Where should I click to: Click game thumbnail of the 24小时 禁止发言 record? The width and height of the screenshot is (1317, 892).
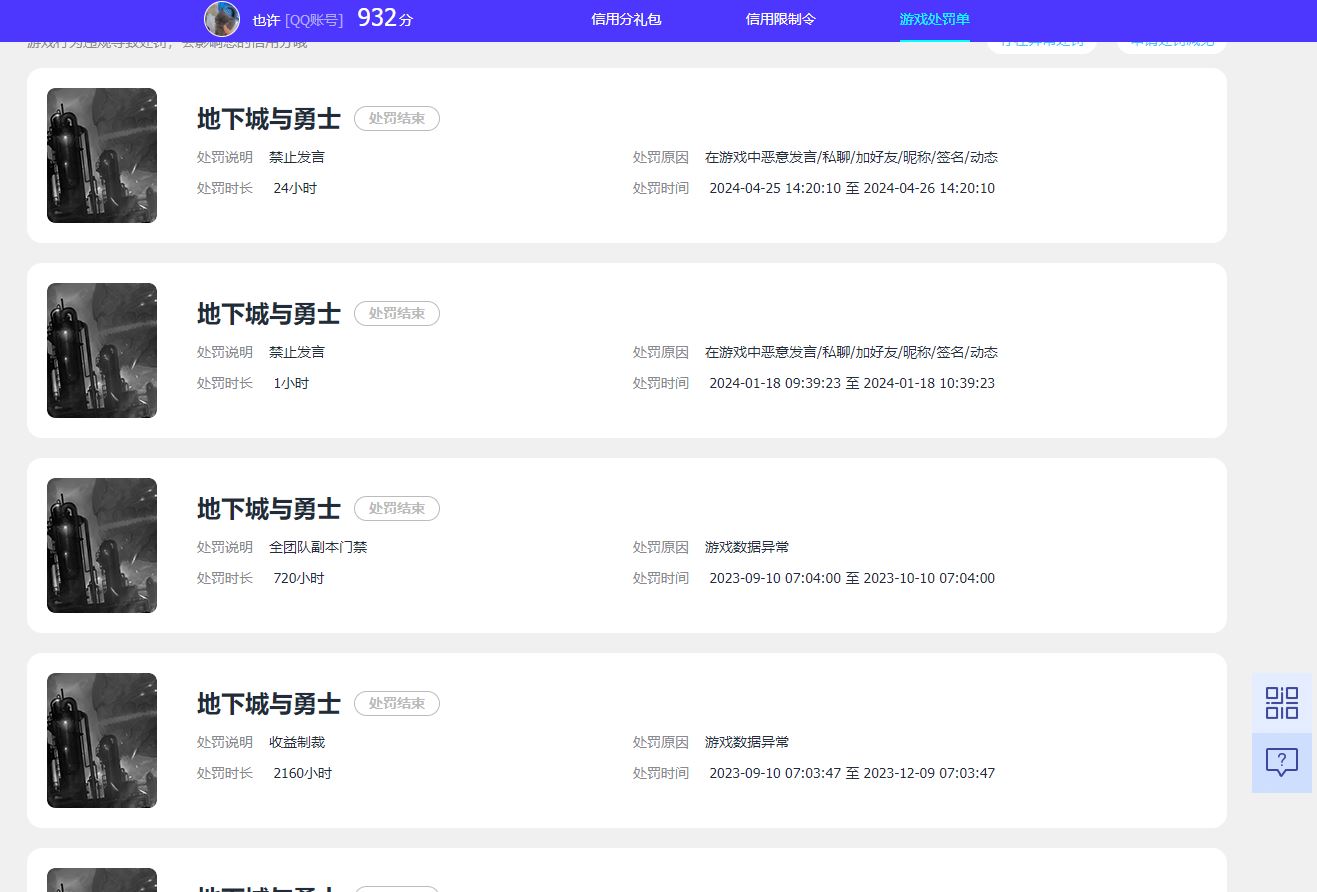[x=102, y=155]
